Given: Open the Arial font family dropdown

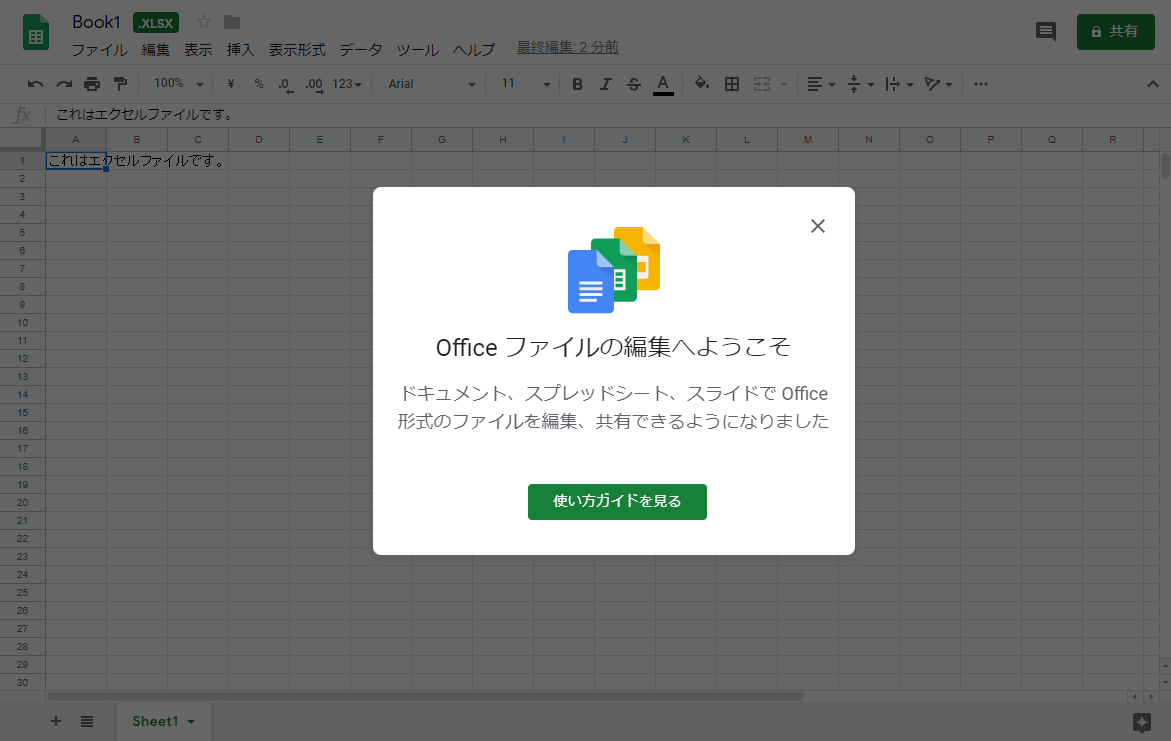Looking at the screenshot, I should click(432, 84).
